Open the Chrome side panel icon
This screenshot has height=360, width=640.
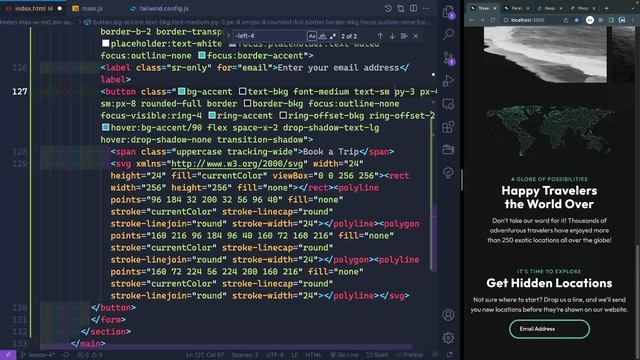(x=611, y=20)
